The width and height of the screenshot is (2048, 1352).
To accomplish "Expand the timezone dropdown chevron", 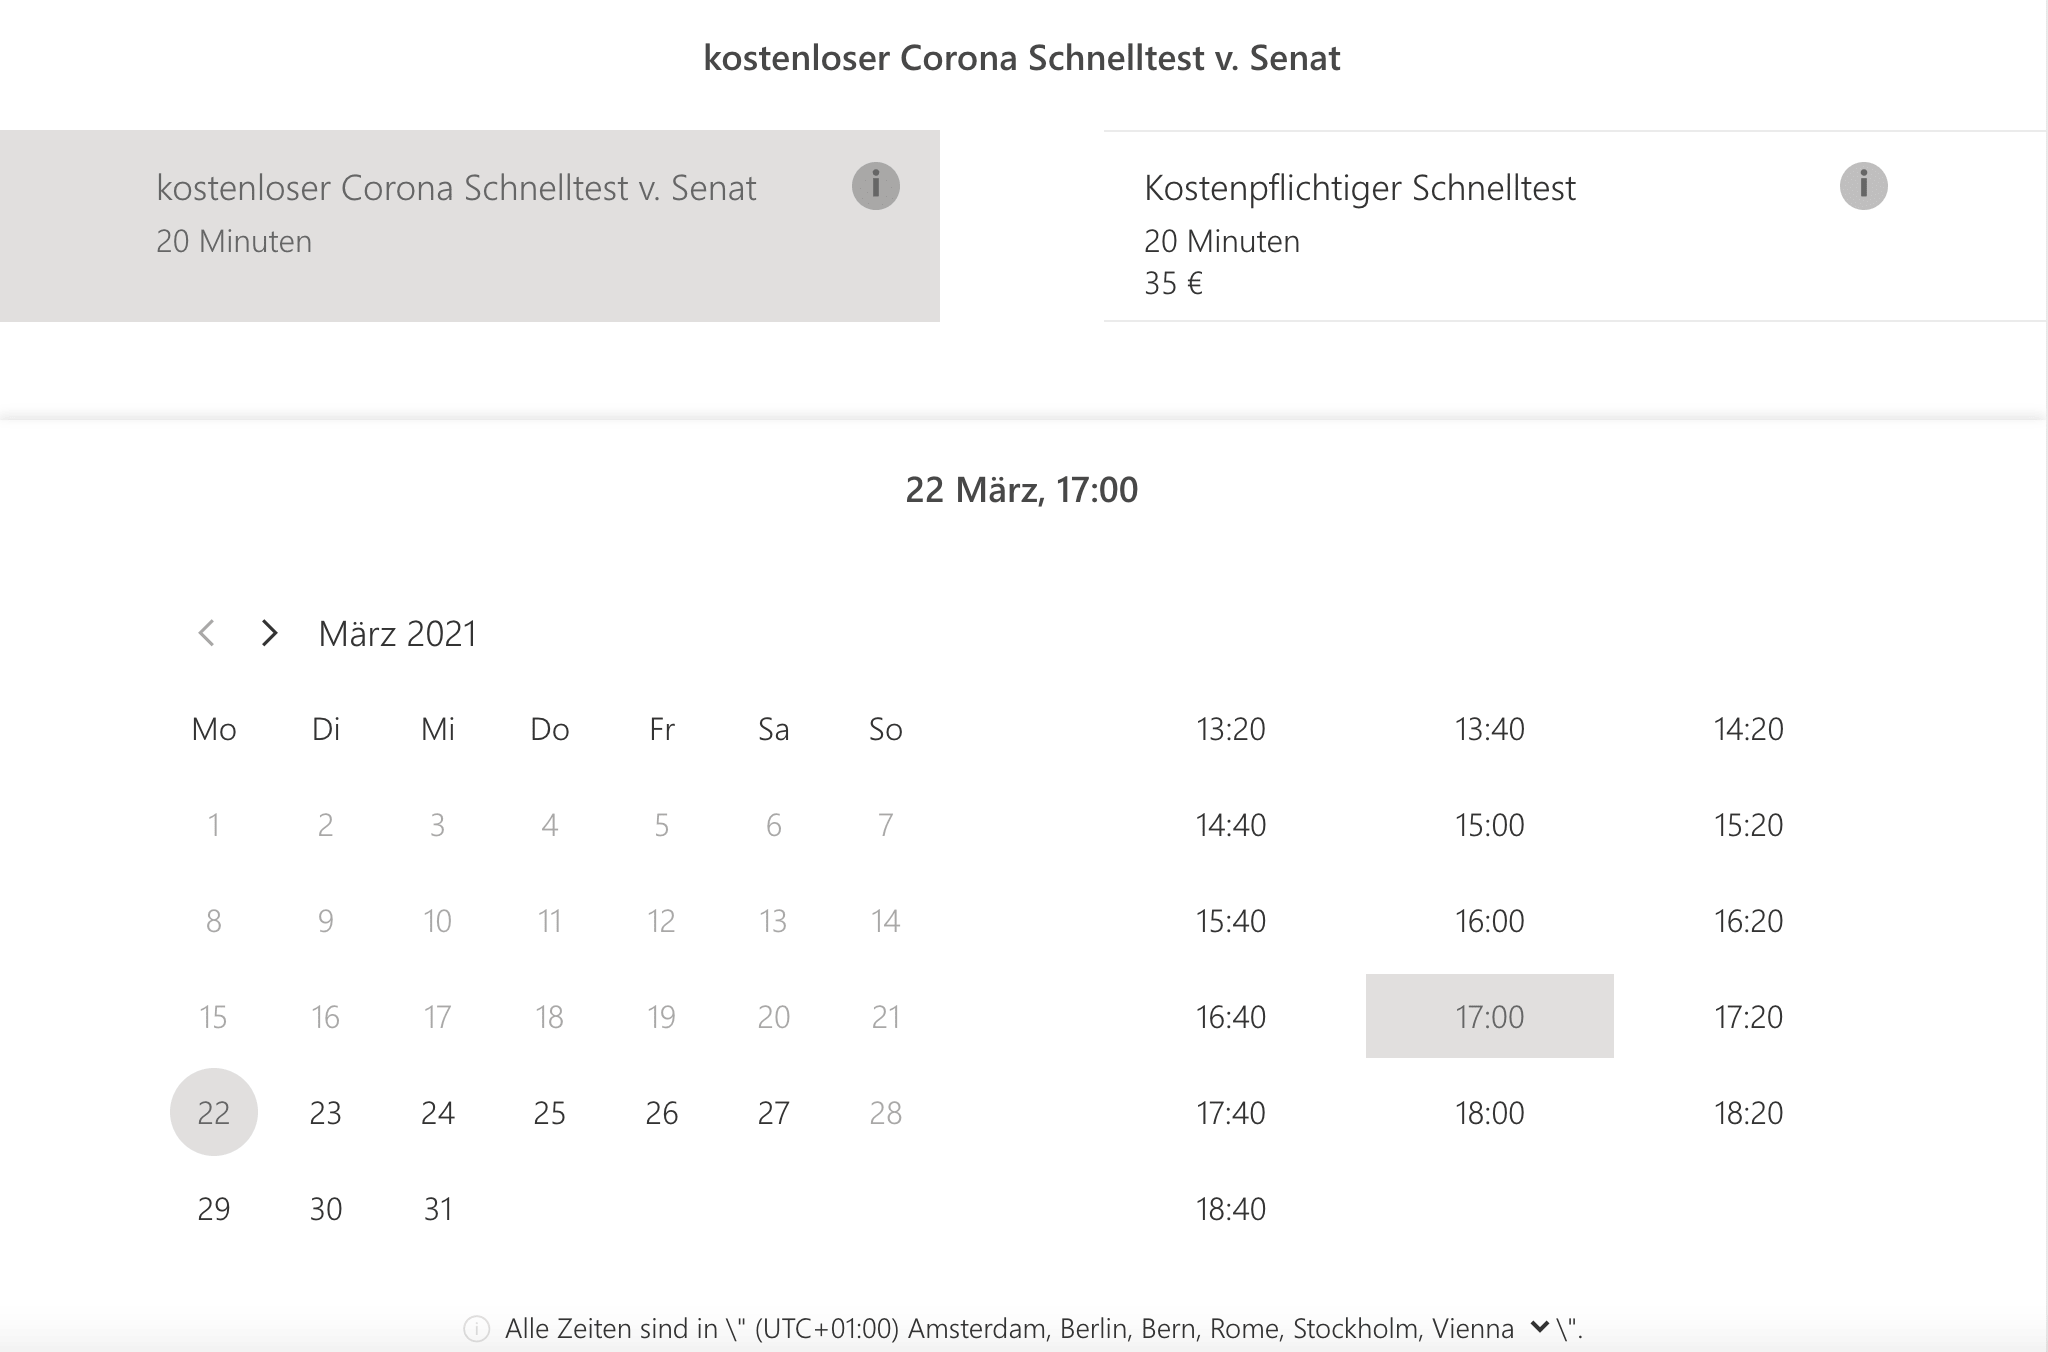I will click(1540, 1328).
